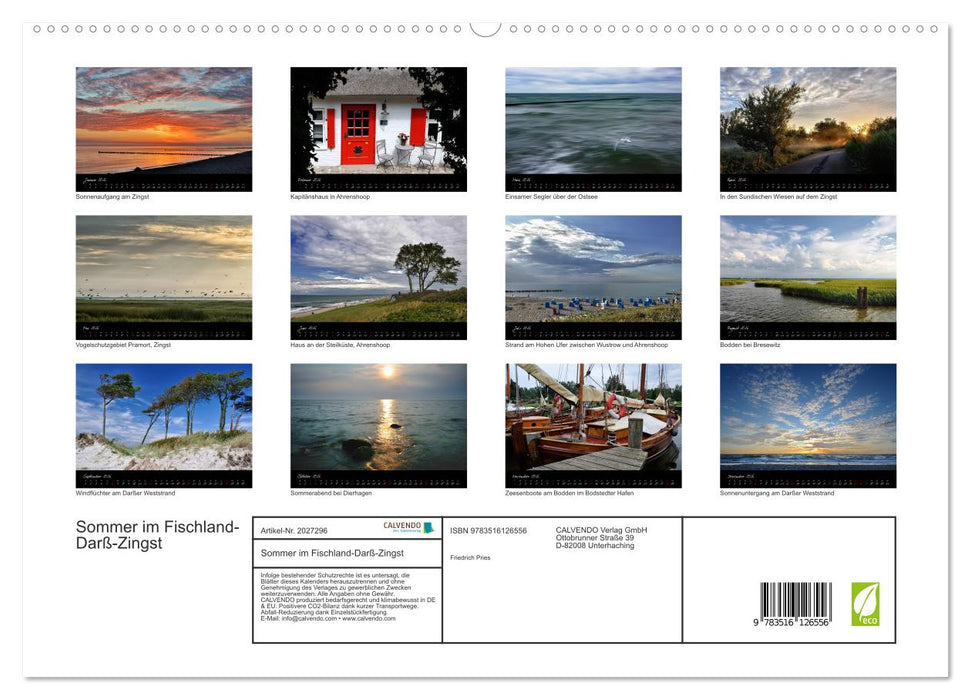Select the Sommerabend bei Dierhagen thumbnail
This screenshot has width=971, height=700.
pos(379,425)
